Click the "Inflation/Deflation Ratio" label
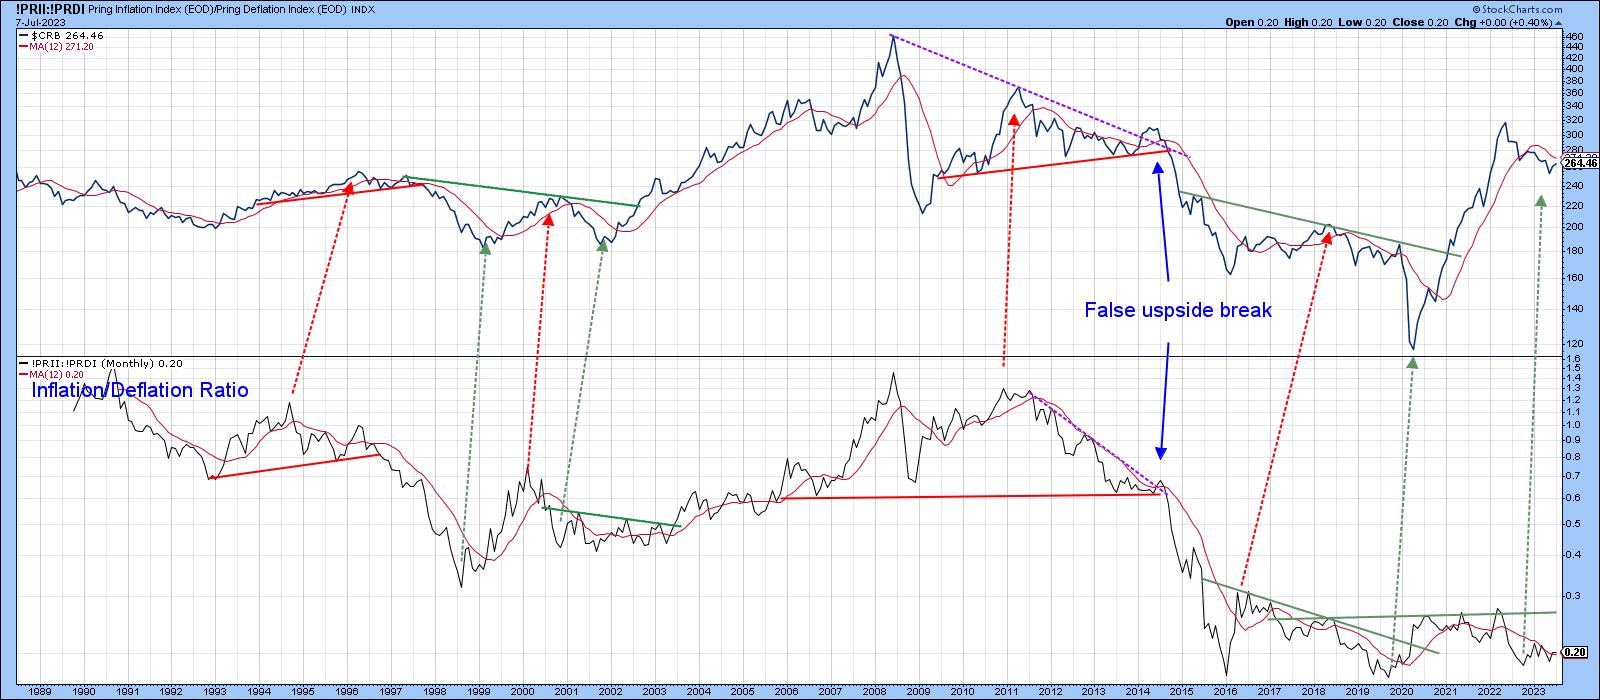 click(139, 391)
